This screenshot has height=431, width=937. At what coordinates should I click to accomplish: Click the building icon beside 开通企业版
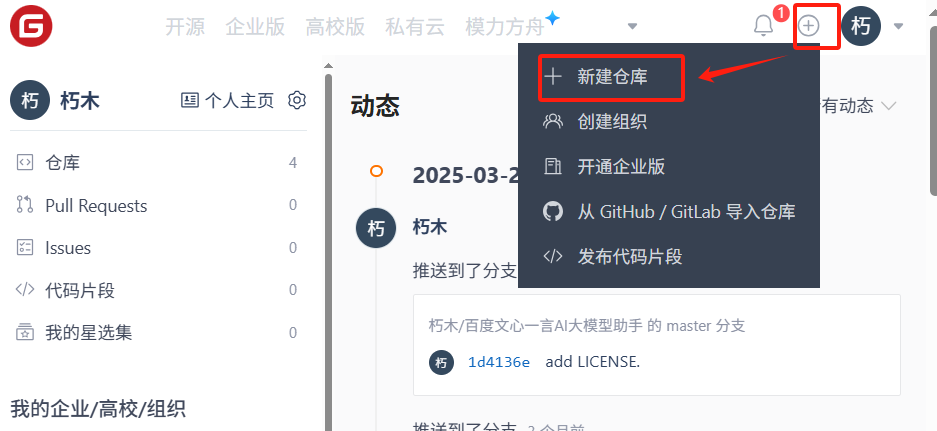coord(553,166)
